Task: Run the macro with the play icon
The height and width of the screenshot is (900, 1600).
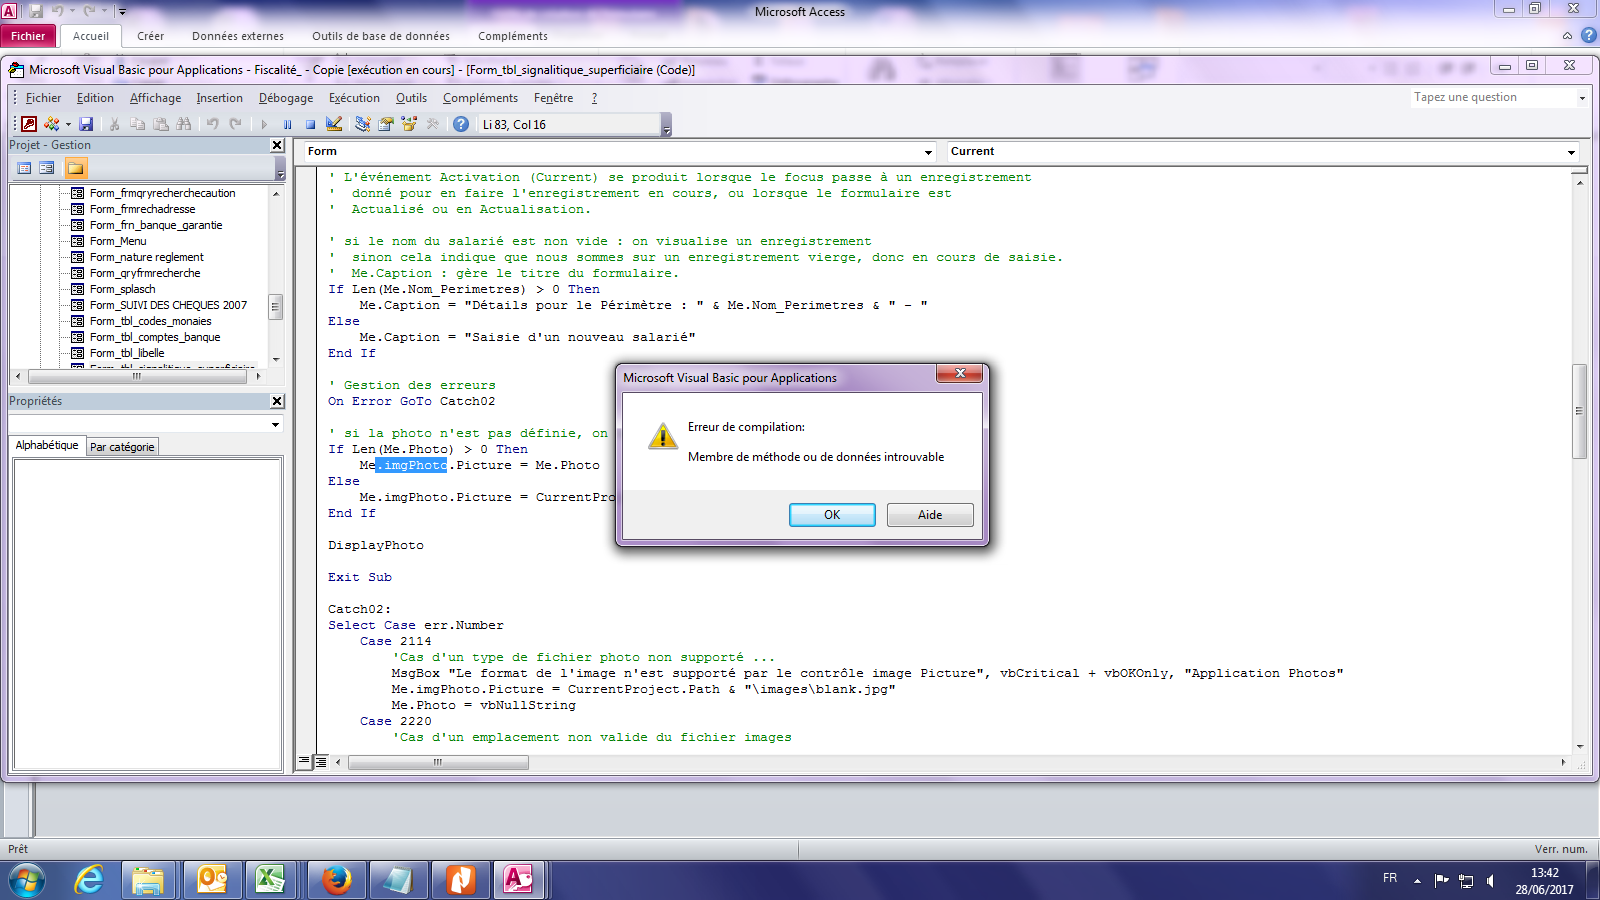Action: click(264, 124)
